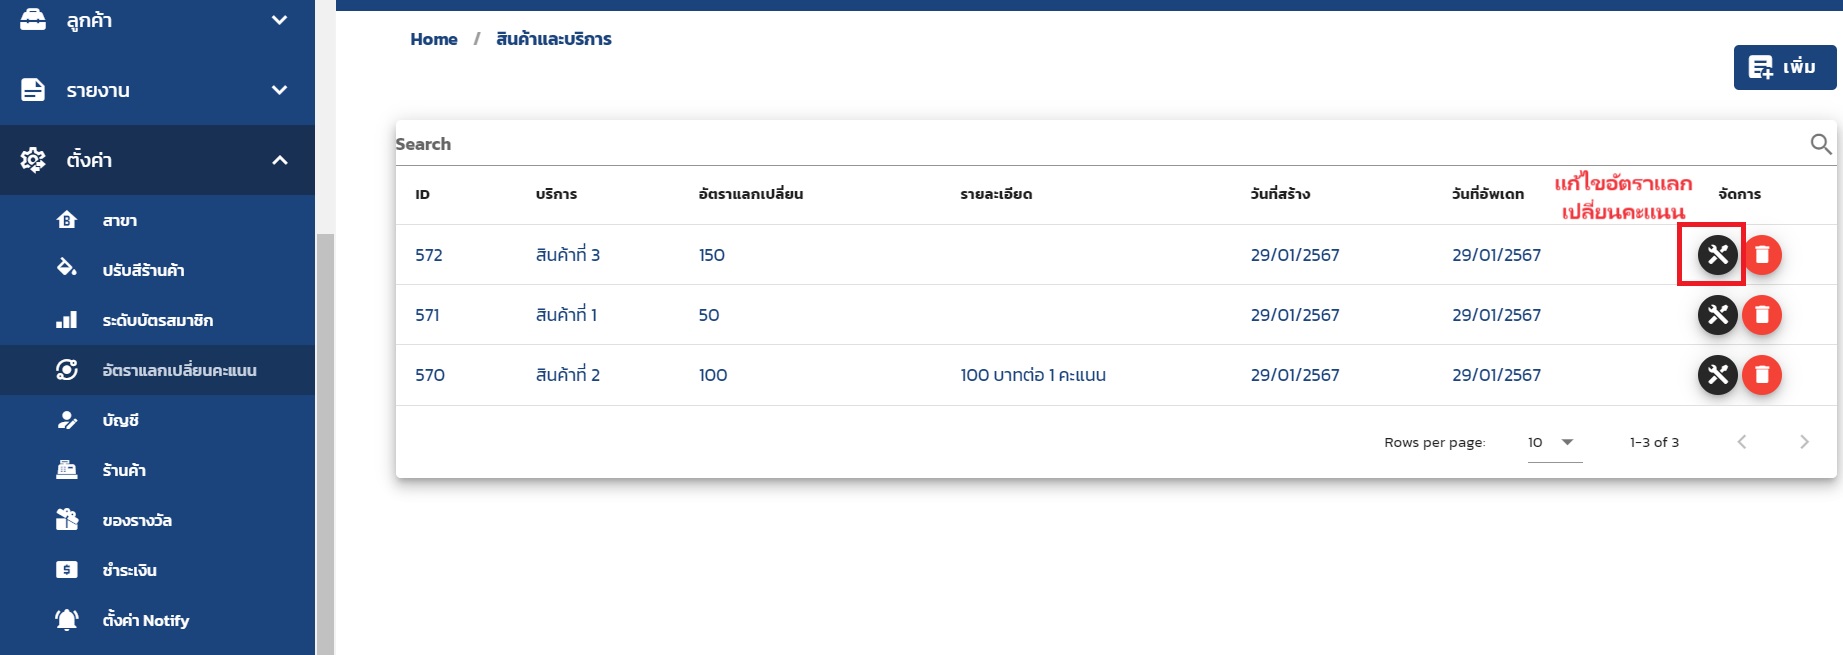Go to the previous table page
Viewport: 1843px width, 655px height.
click(x=1742, y=442)
